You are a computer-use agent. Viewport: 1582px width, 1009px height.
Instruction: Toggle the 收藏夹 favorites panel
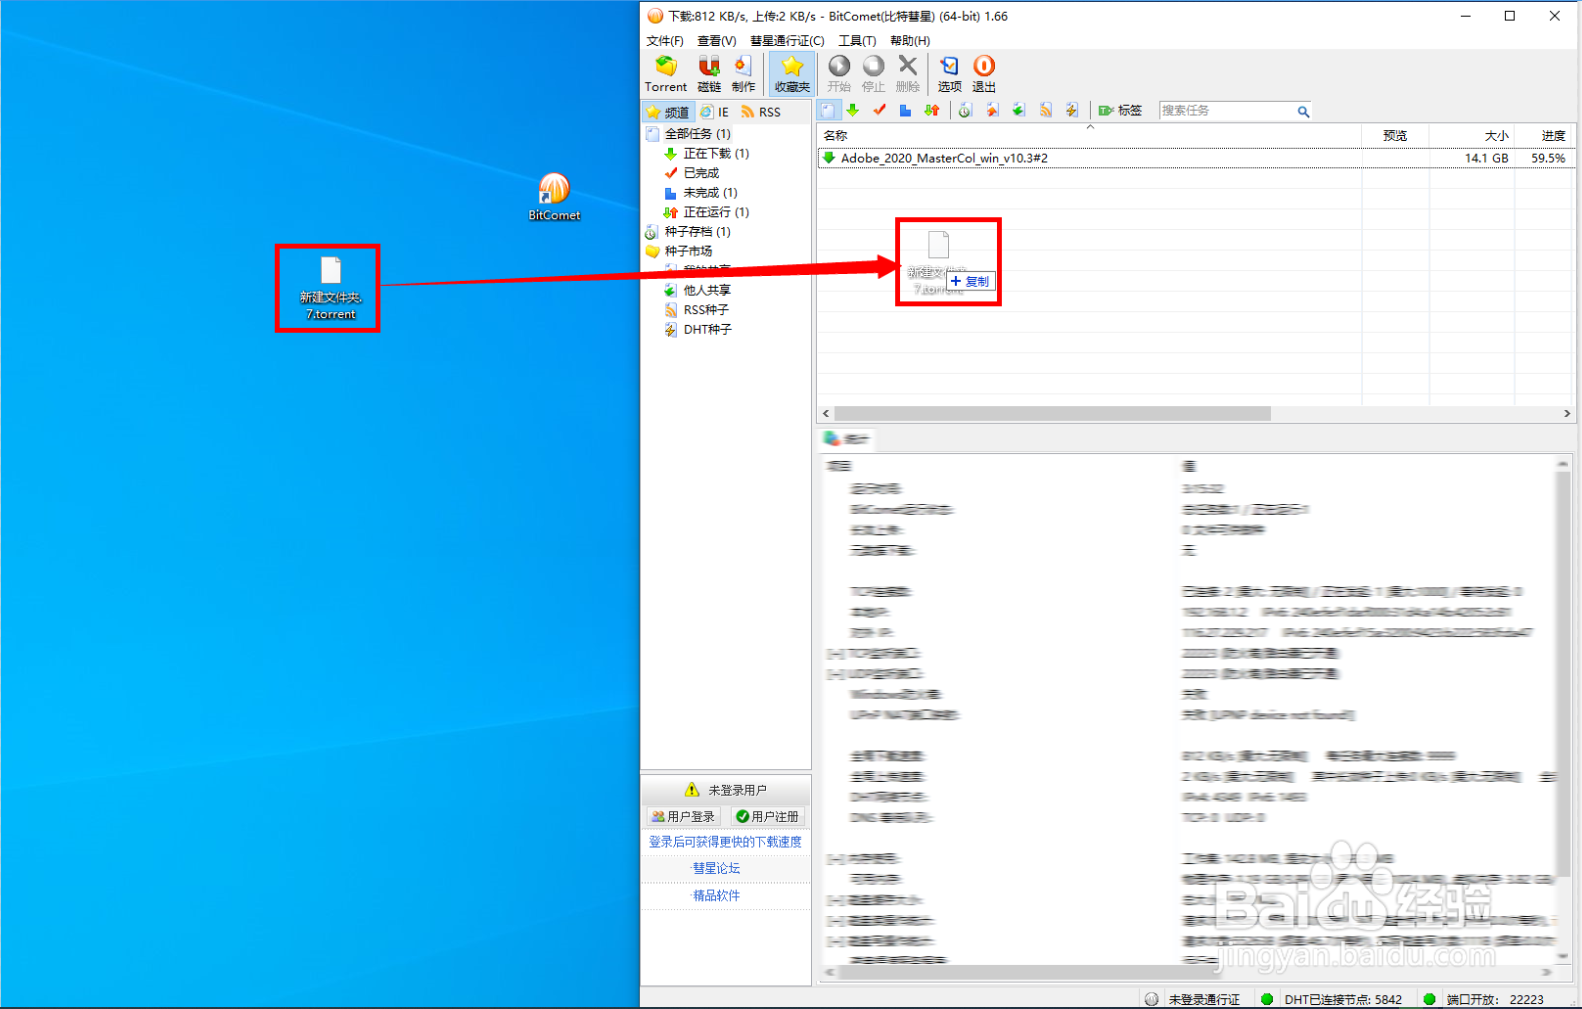(792, 74)
